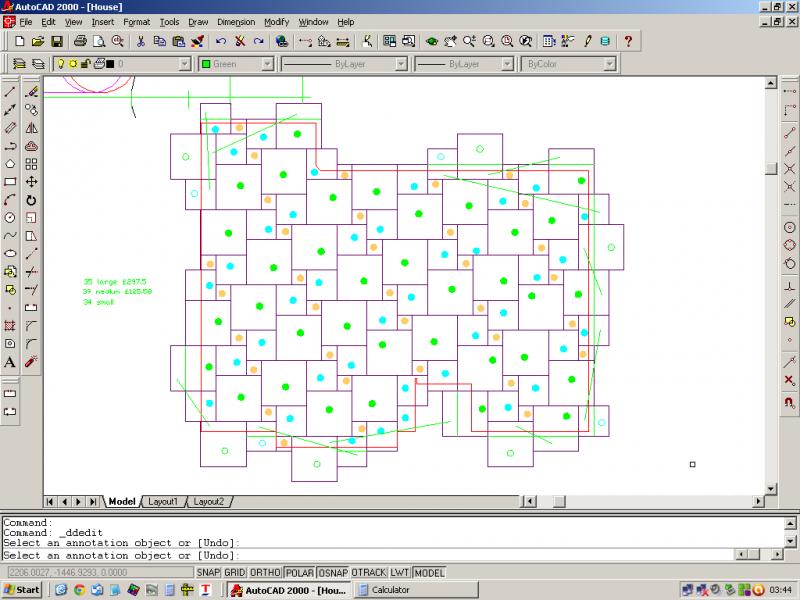Screen dimensions: 800x600
Task: Choose the Erase modify tool
Action: (x=31, y=91)
